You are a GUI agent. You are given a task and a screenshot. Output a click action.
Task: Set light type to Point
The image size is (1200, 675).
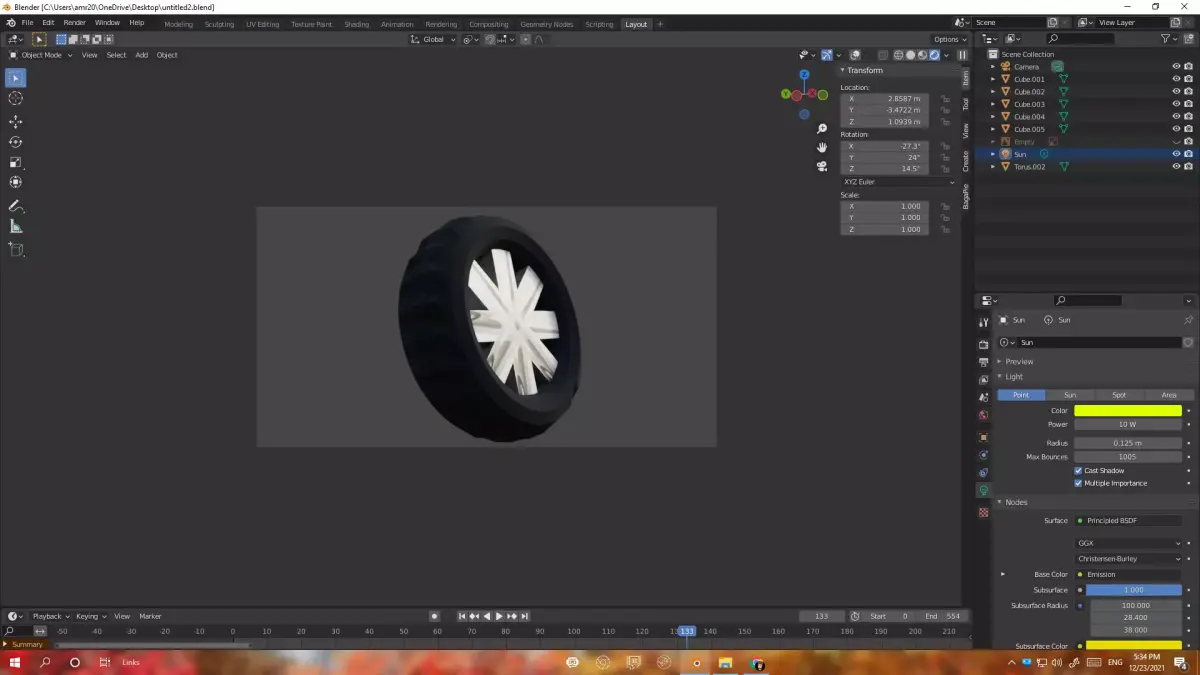(x=1021, y=395)
